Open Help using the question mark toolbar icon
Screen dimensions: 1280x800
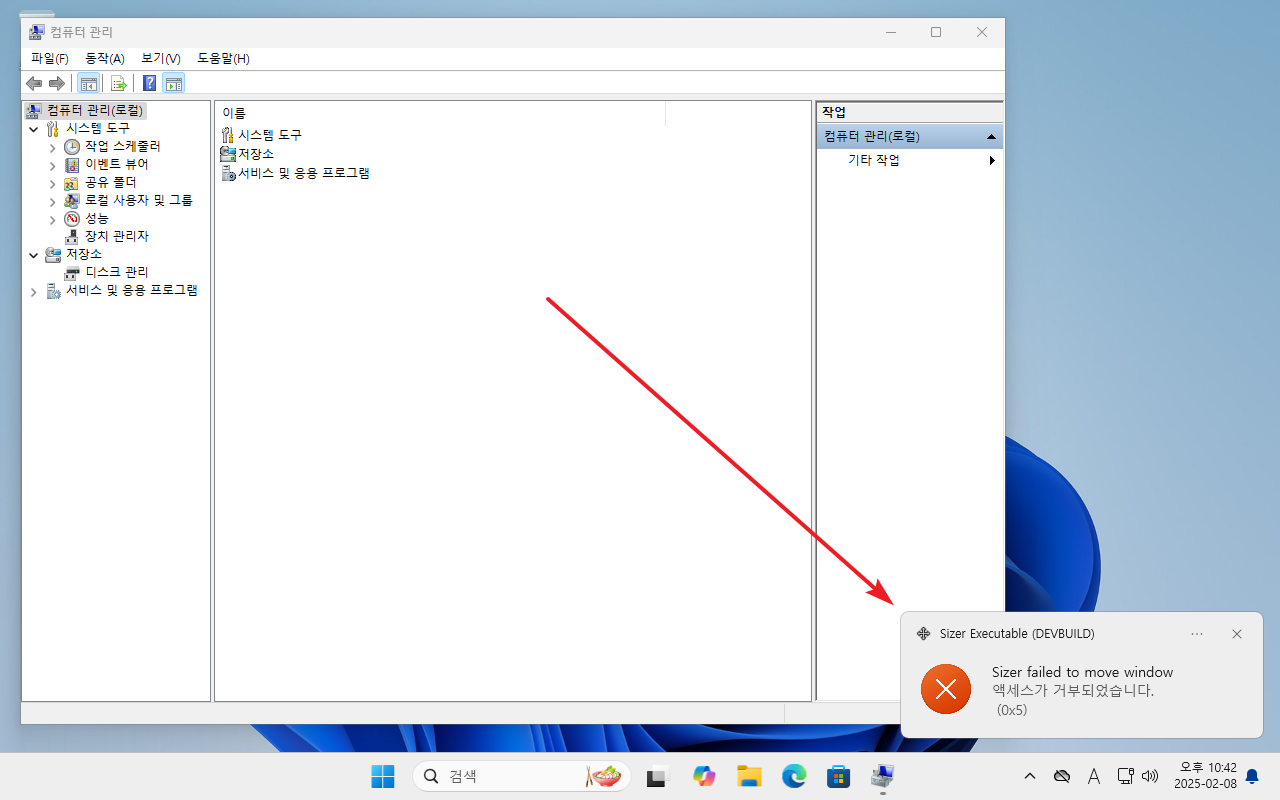[149, 83]
